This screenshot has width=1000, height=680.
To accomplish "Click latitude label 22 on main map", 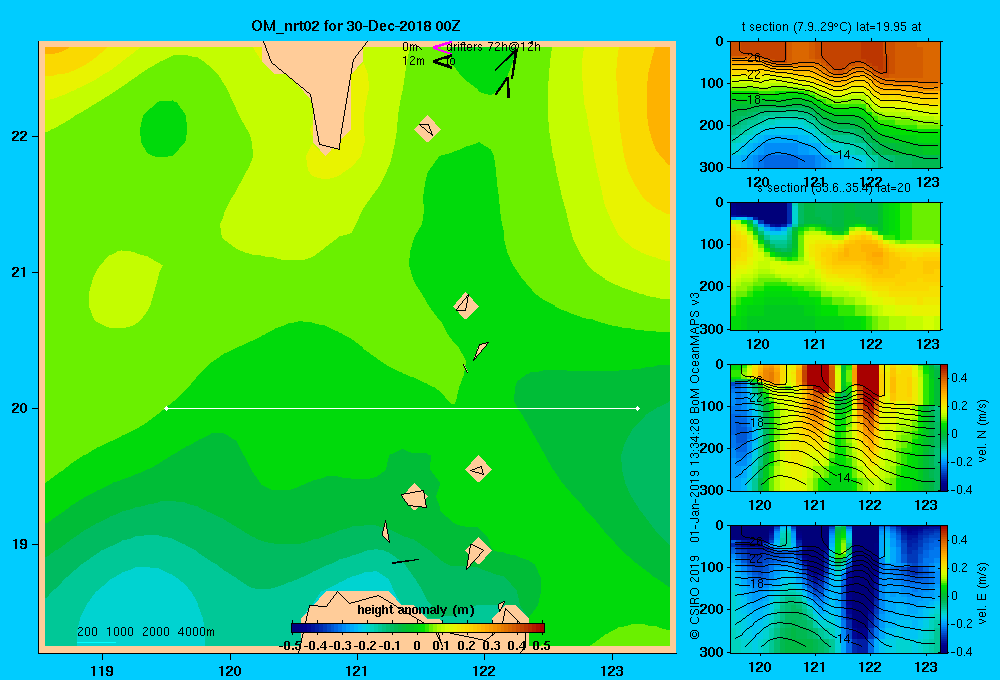I will tap(20, 137).
